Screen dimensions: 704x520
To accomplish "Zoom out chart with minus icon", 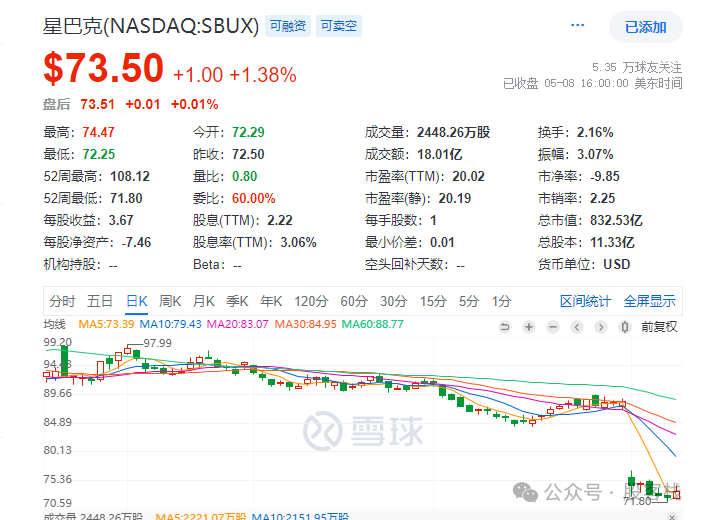I will (553, 327).
